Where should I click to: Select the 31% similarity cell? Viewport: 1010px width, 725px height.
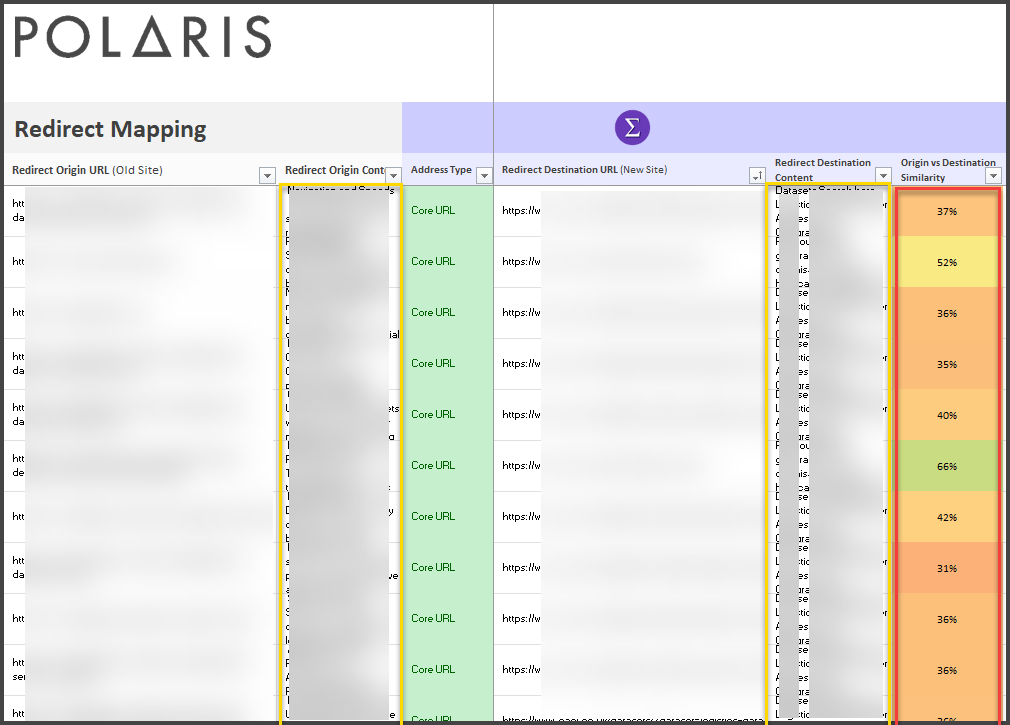[947, 569]
